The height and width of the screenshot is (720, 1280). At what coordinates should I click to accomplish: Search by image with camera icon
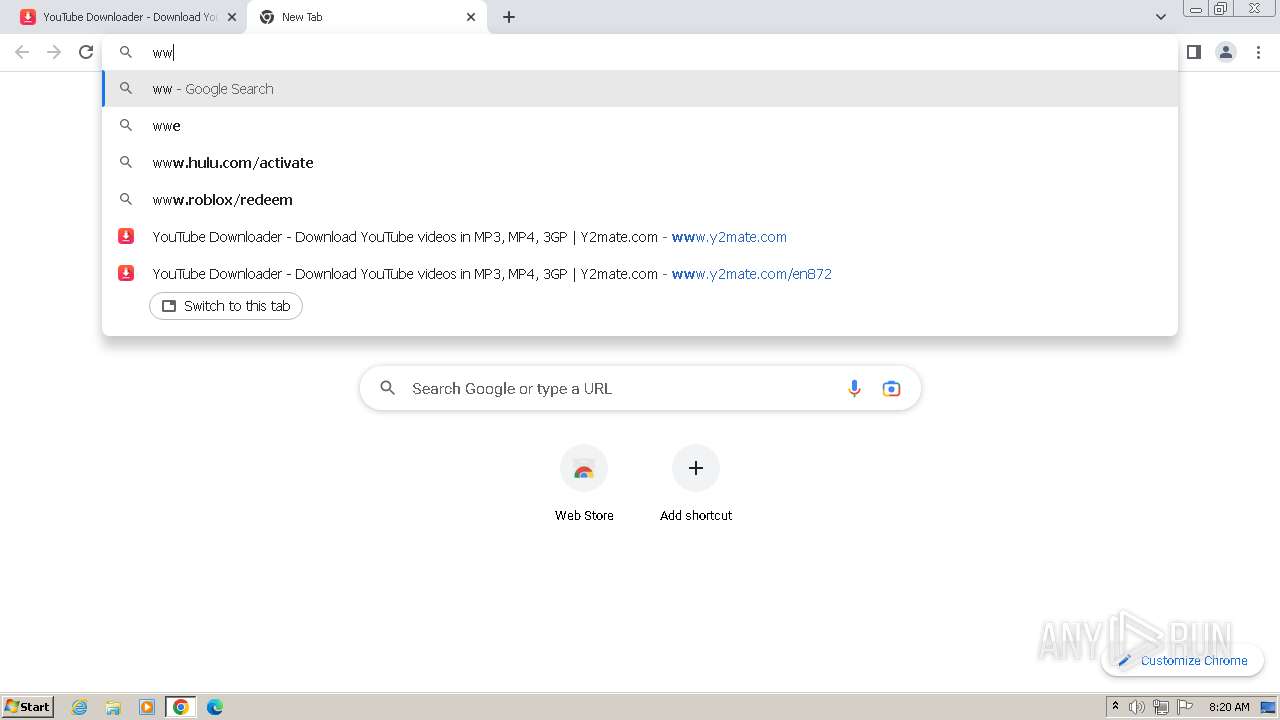point(891,389)
